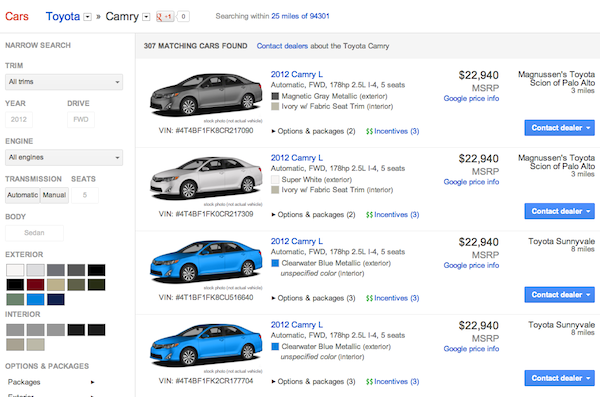Expand Options & packages for VIN ending 177704
This screenshot has width=600, height=397.
[x=313, y=382]
